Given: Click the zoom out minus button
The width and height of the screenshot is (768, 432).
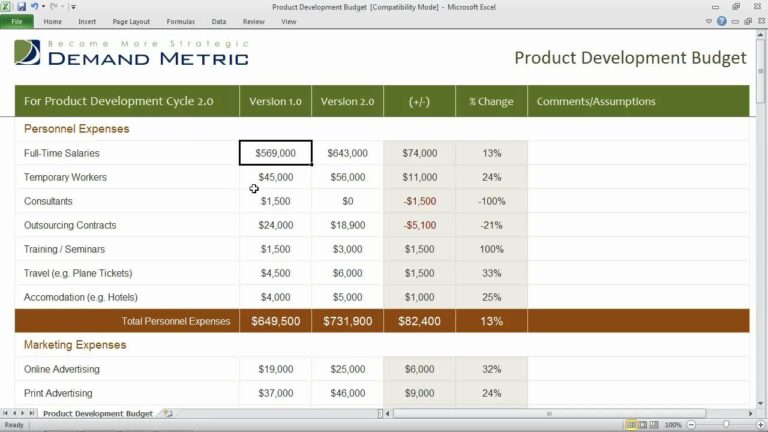Looking at the screenshot, I should 693,425.
